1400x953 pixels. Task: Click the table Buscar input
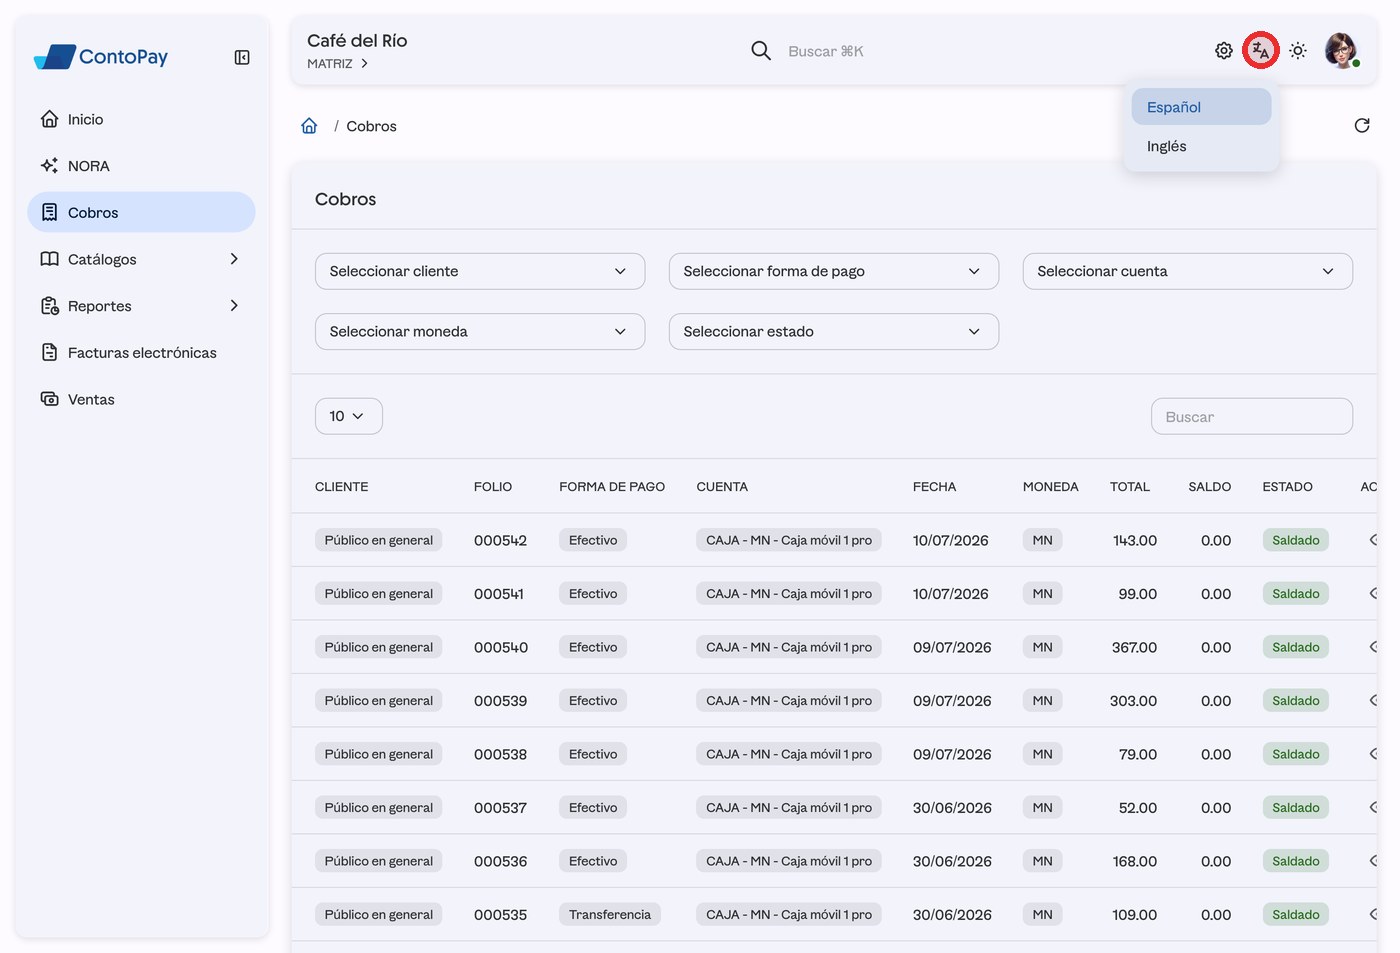coord(1252,417)
